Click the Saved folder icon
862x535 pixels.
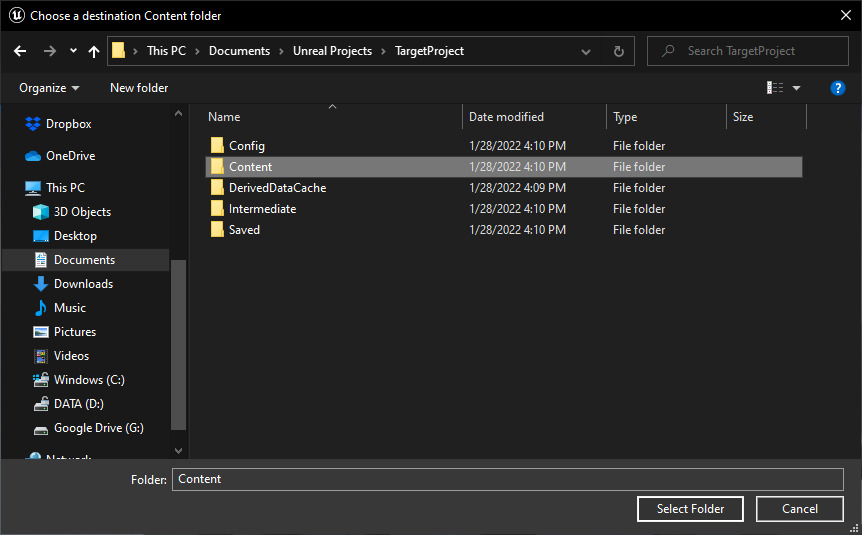(x=217, y=229)
